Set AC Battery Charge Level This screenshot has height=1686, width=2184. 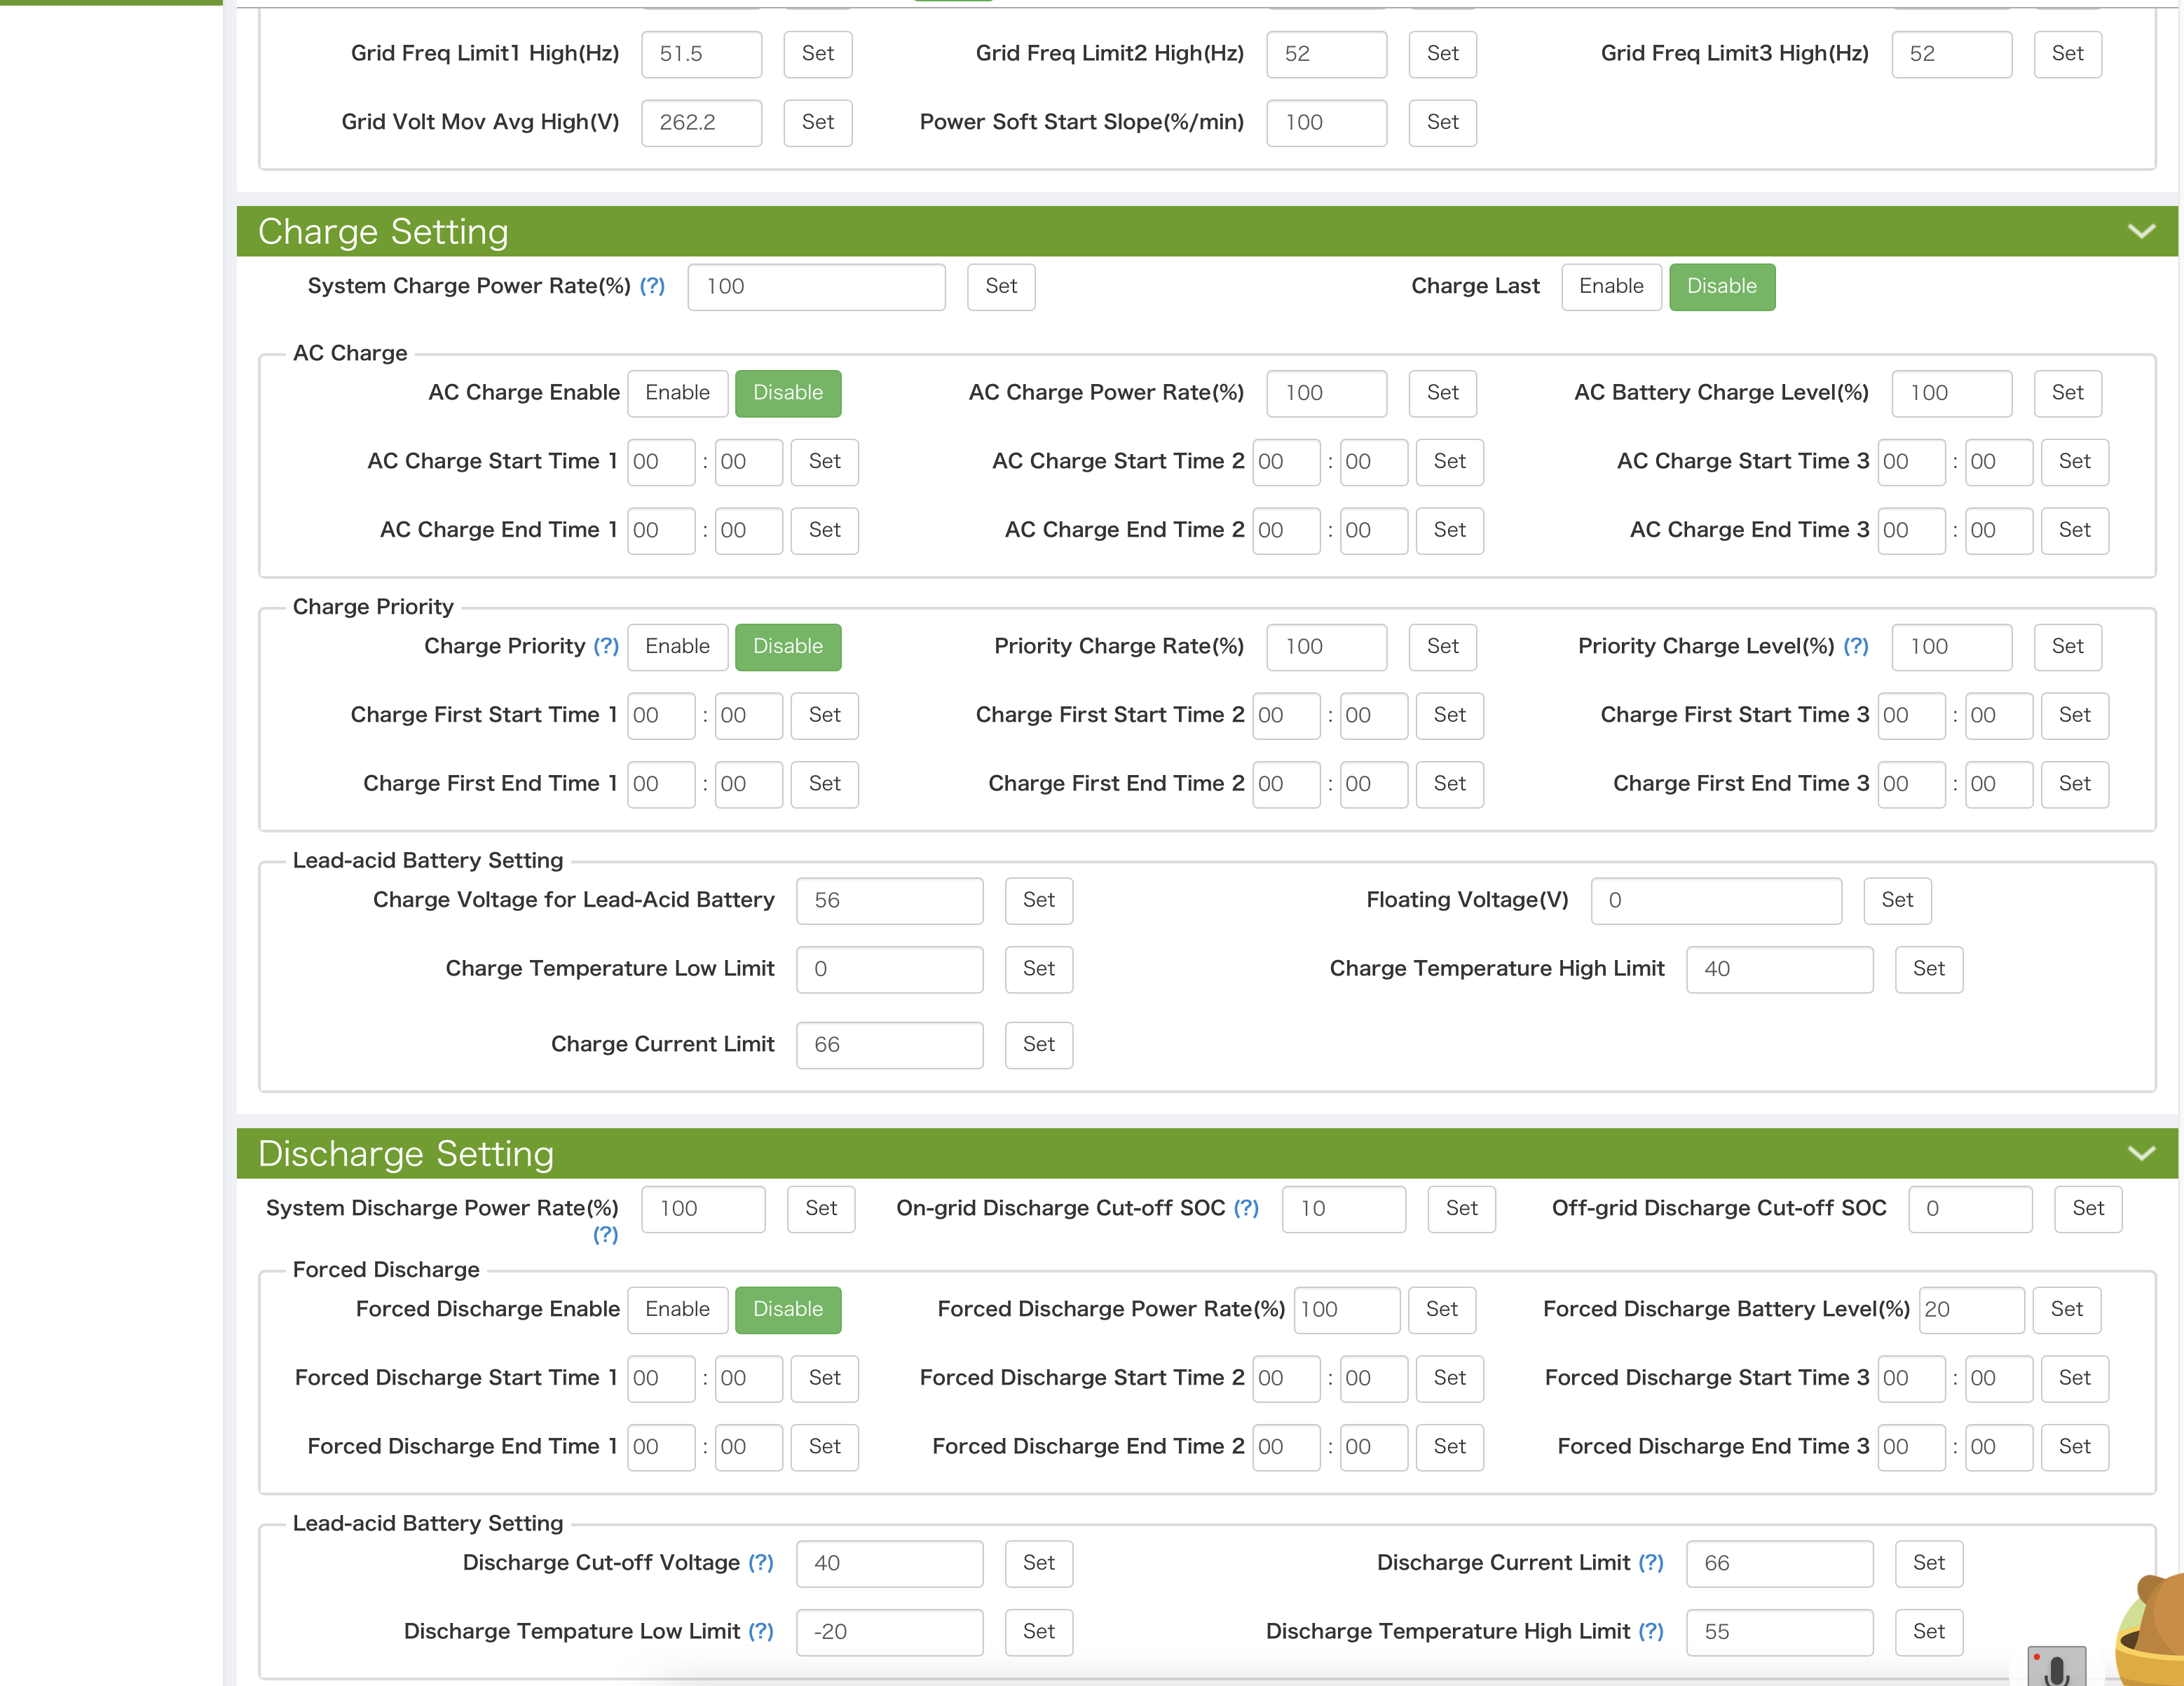coord(2068,393)
